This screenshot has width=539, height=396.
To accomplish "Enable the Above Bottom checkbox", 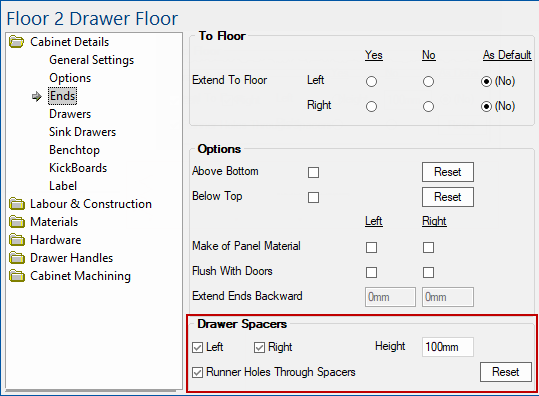I will pyautogui.click(x=314, y=172).
